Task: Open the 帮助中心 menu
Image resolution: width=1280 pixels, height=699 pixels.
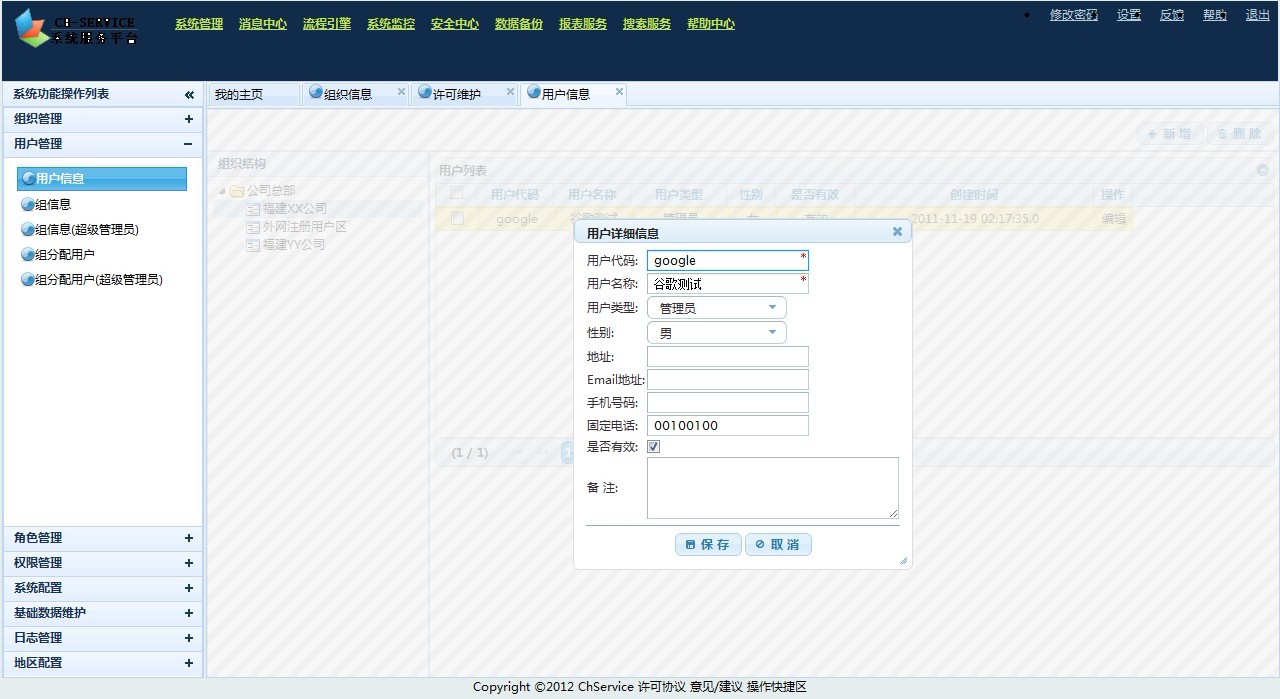Action: (x=711, y=24)
